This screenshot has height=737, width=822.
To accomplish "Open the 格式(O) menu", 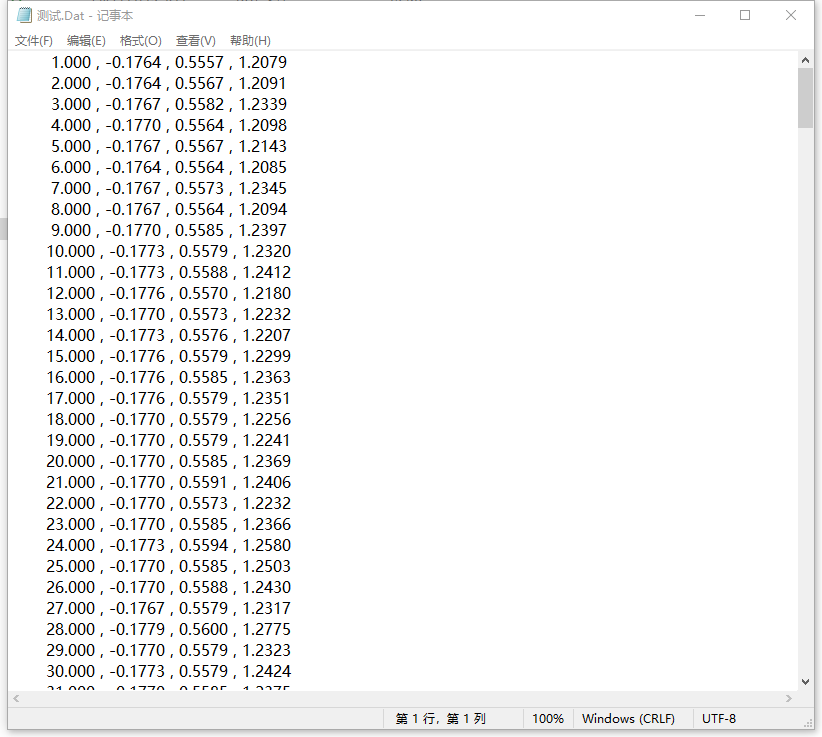I will click(x=140, y=41).
